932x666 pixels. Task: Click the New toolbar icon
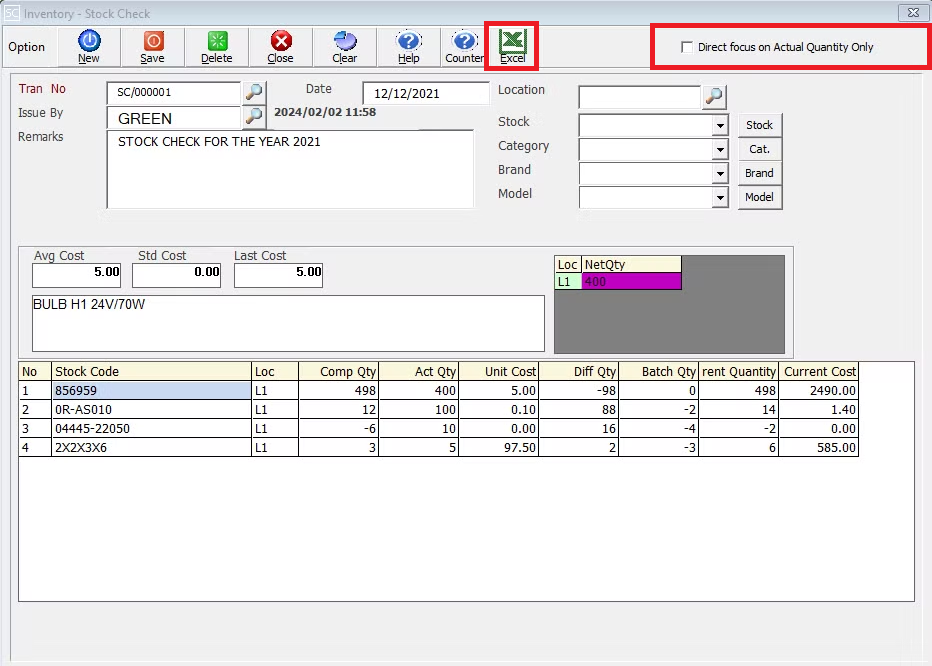(x=89, y=47)
